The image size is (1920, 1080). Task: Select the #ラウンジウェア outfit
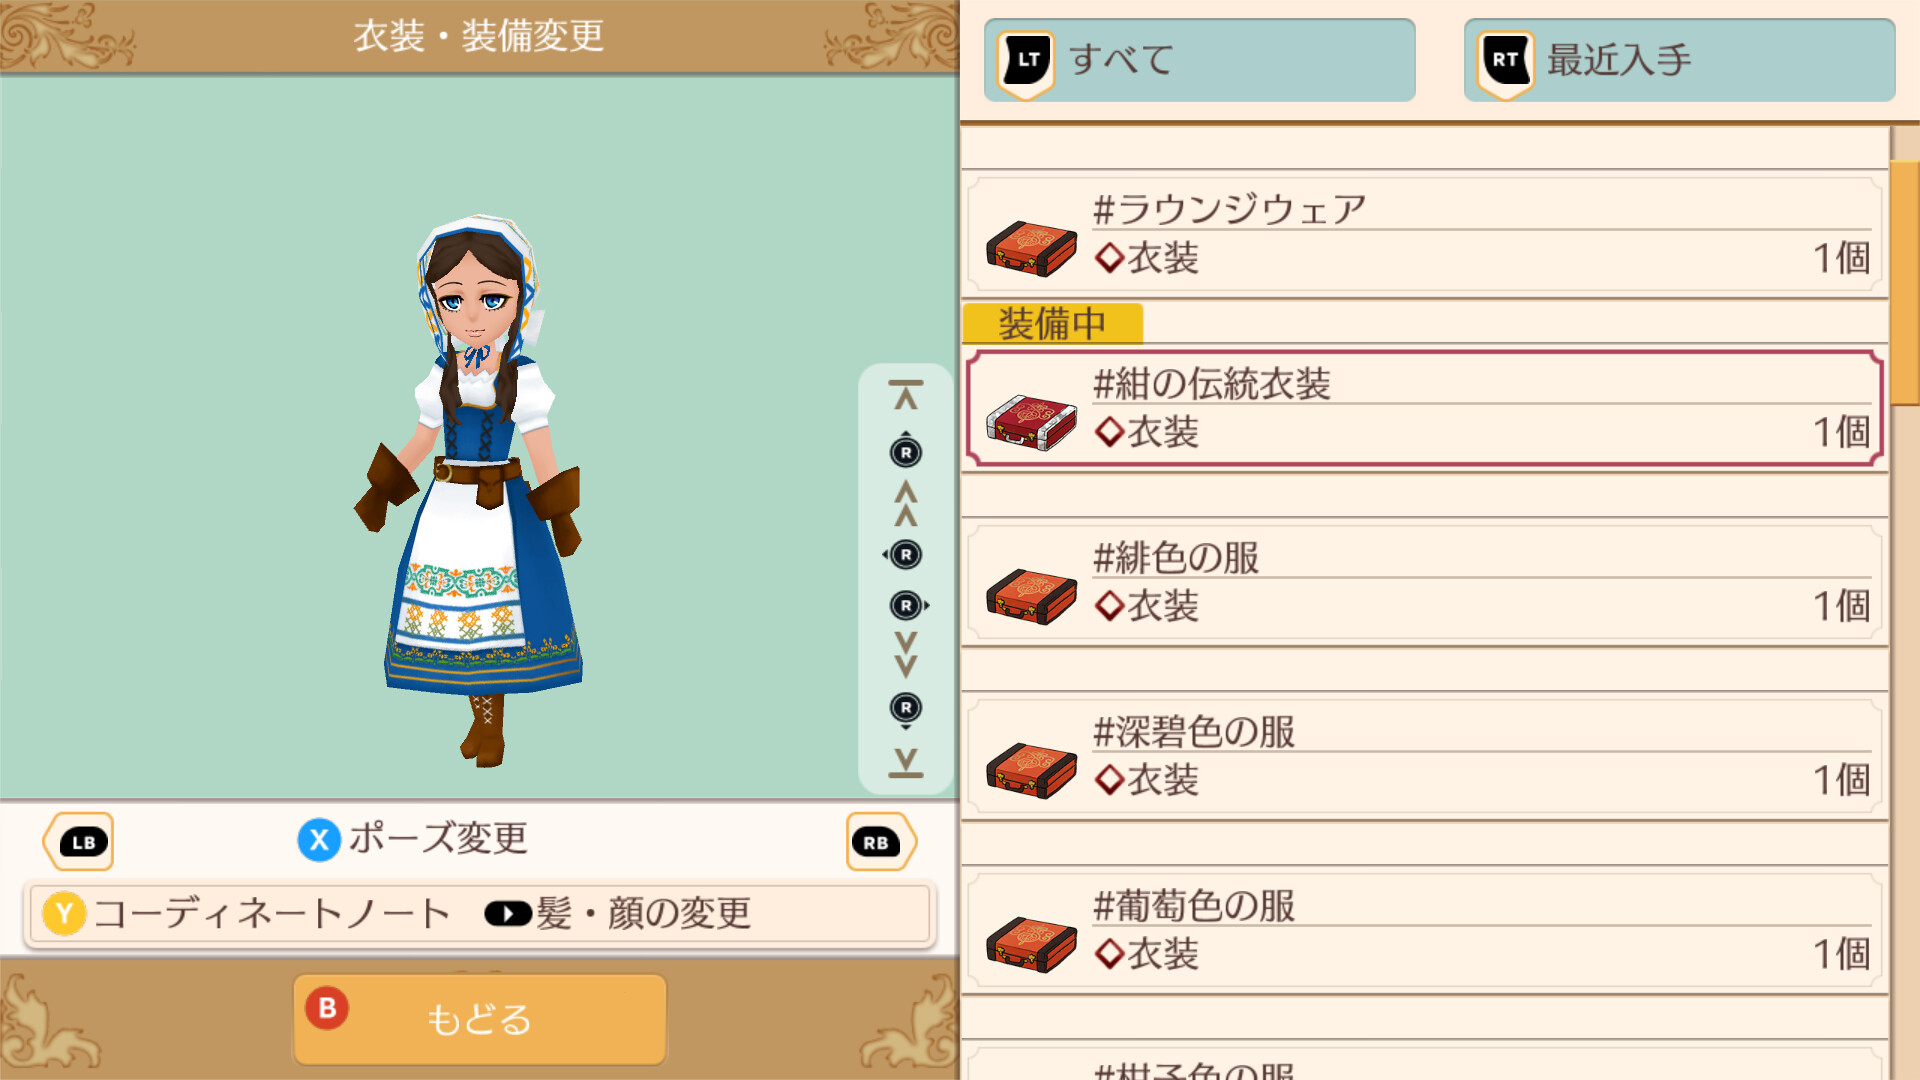click(1425, 235)
